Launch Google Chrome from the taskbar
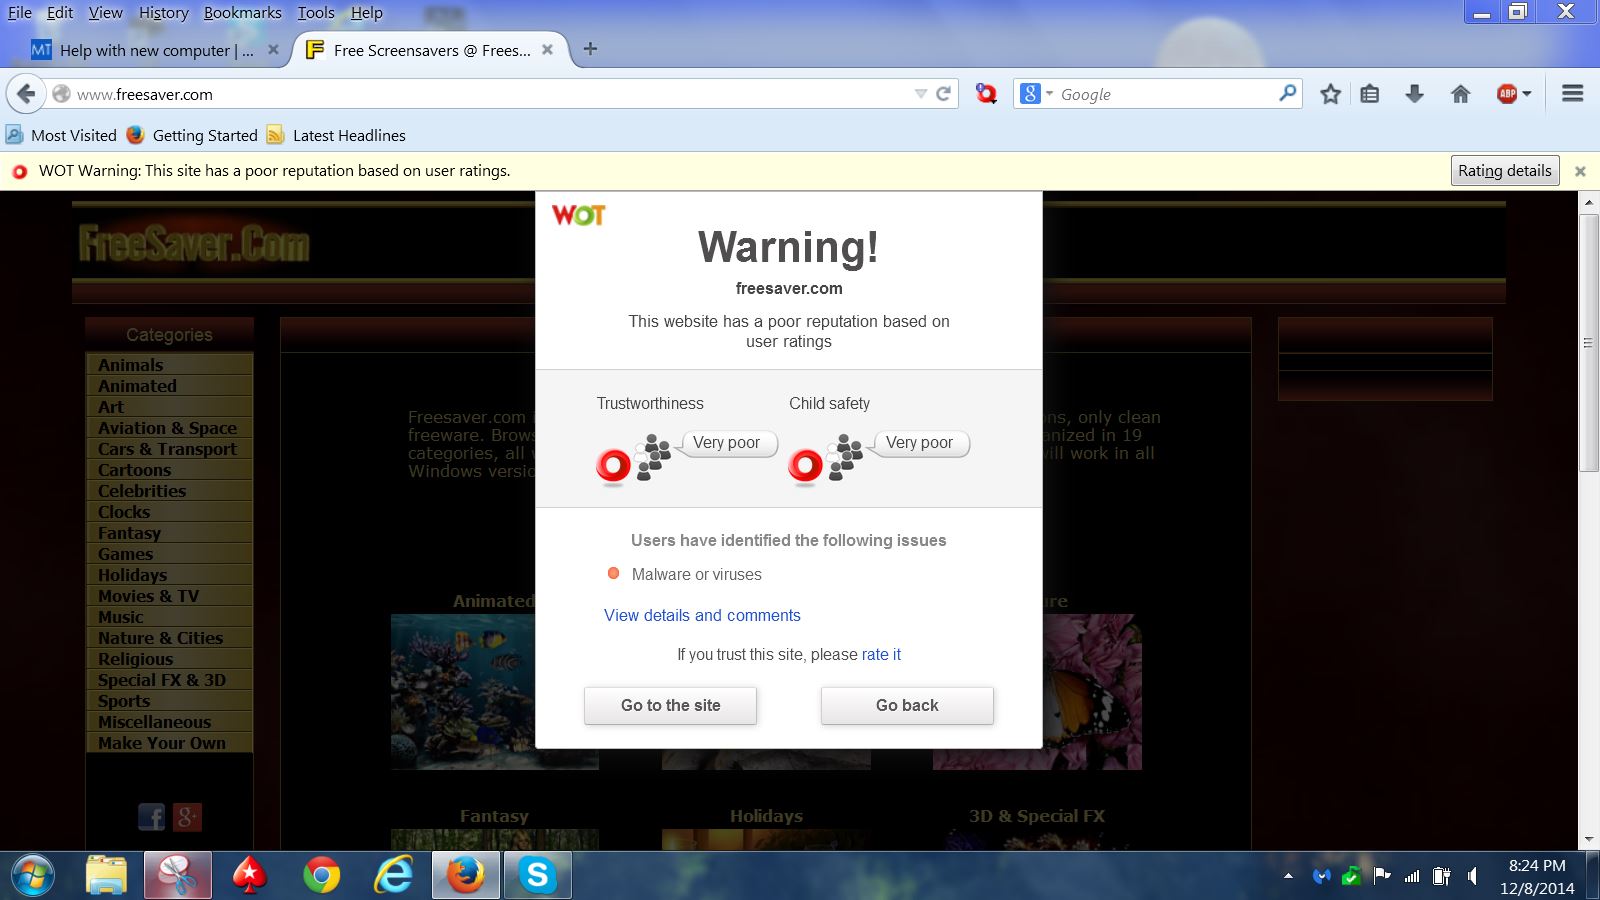The height and width of the screenshot is (900, 1600). click(321, 876)
